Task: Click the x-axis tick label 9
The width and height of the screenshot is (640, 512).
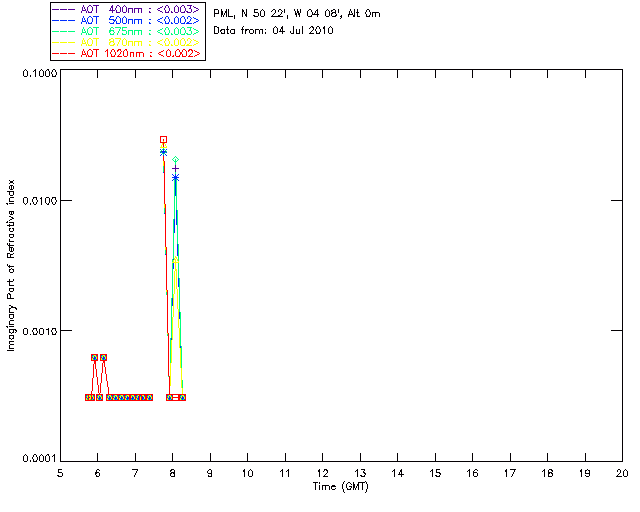Action: tap(210, 473)
